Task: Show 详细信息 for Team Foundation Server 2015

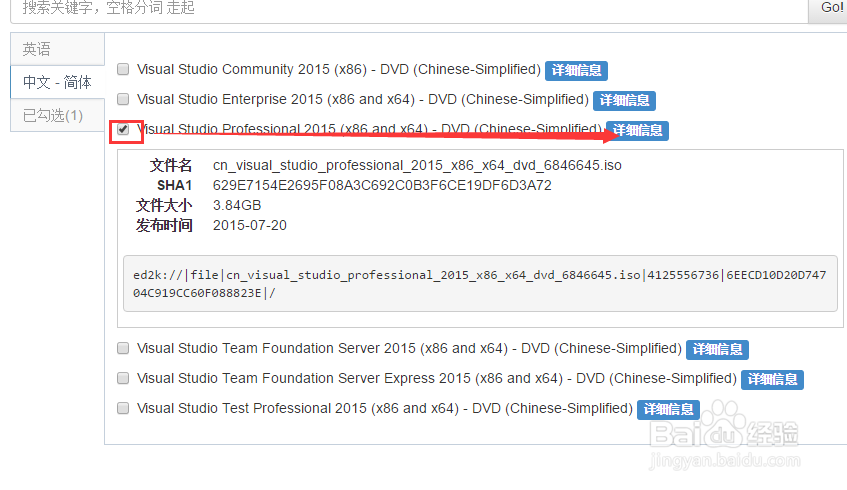Action: pyautogui.click(x=717, y=350)
